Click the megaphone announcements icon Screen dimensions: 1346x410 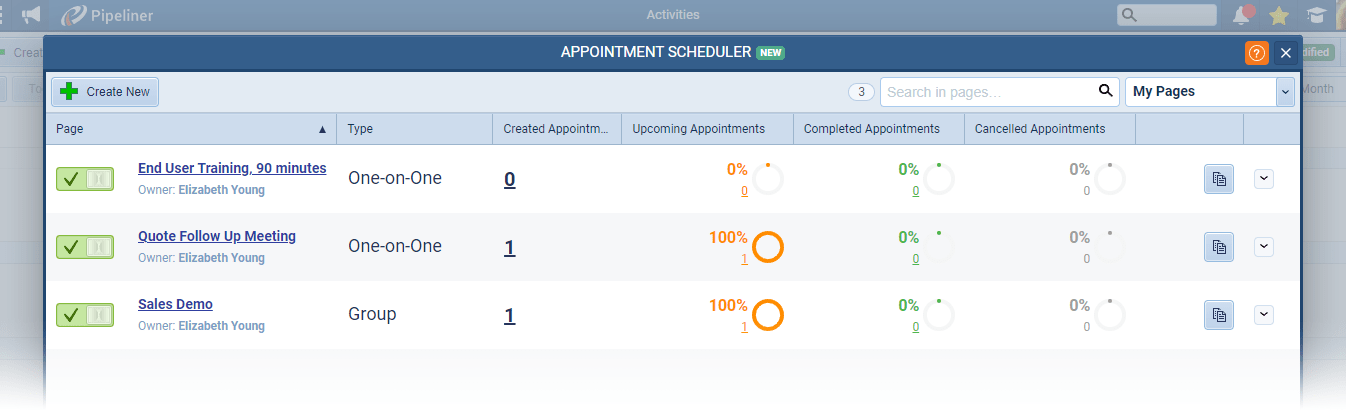32,15
